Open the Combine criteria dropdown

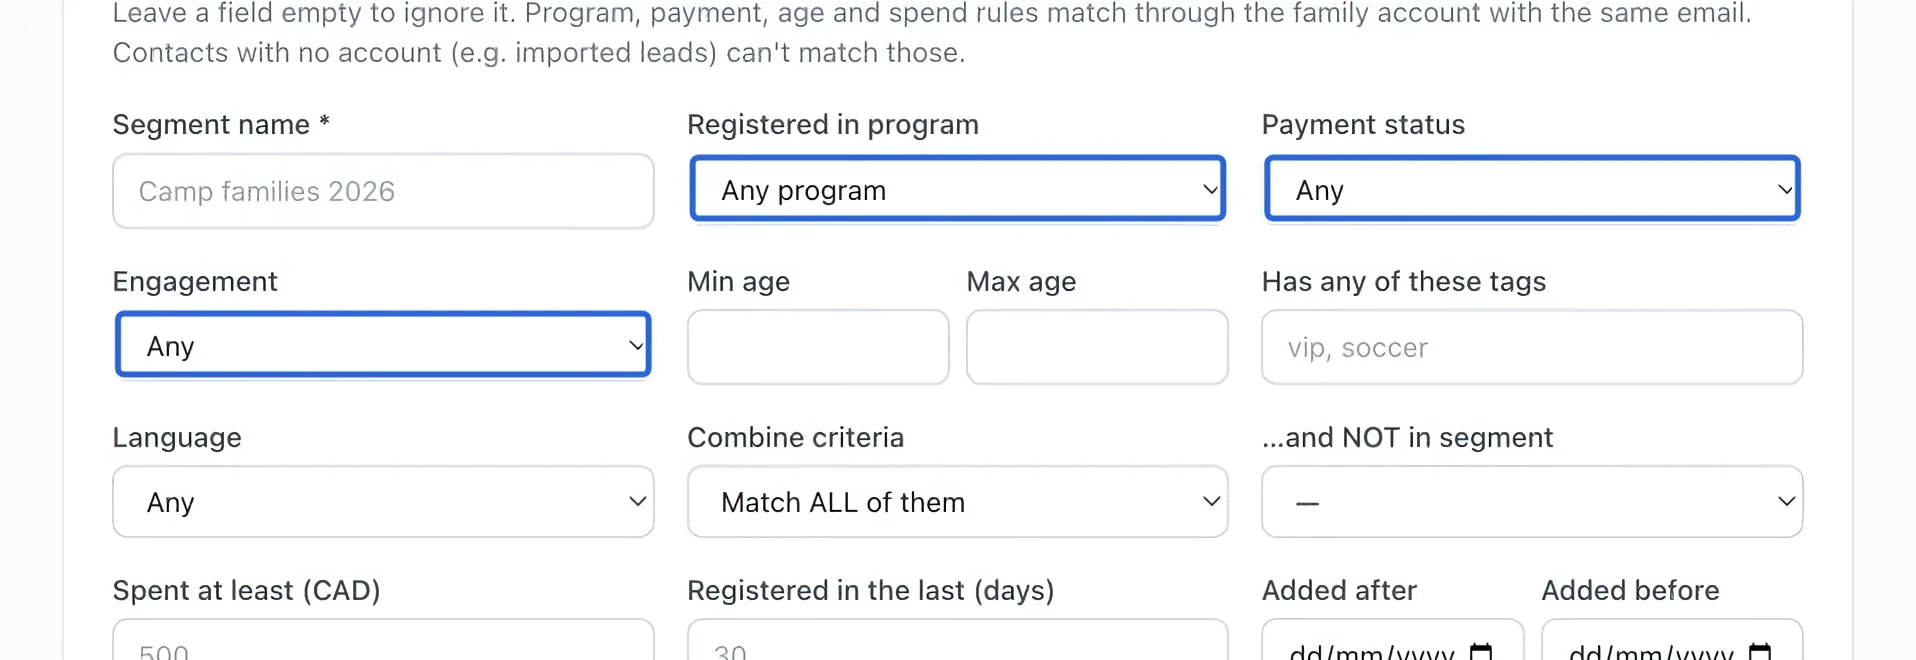point(957,501)
